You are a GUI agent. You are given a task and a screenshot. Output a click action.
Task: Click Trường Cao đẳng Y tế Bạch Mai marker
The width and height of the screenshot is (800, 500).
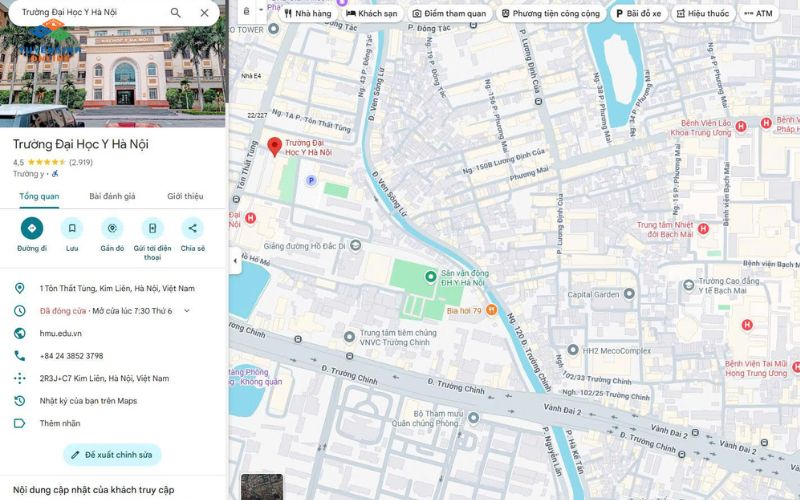[688, 285]
